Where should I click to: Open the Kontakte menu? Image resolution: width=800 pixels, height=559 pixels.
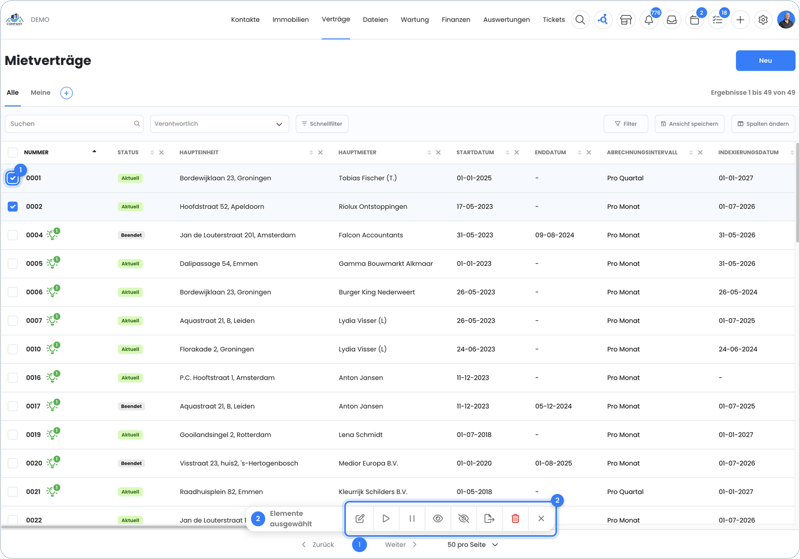tap(245, 20)
